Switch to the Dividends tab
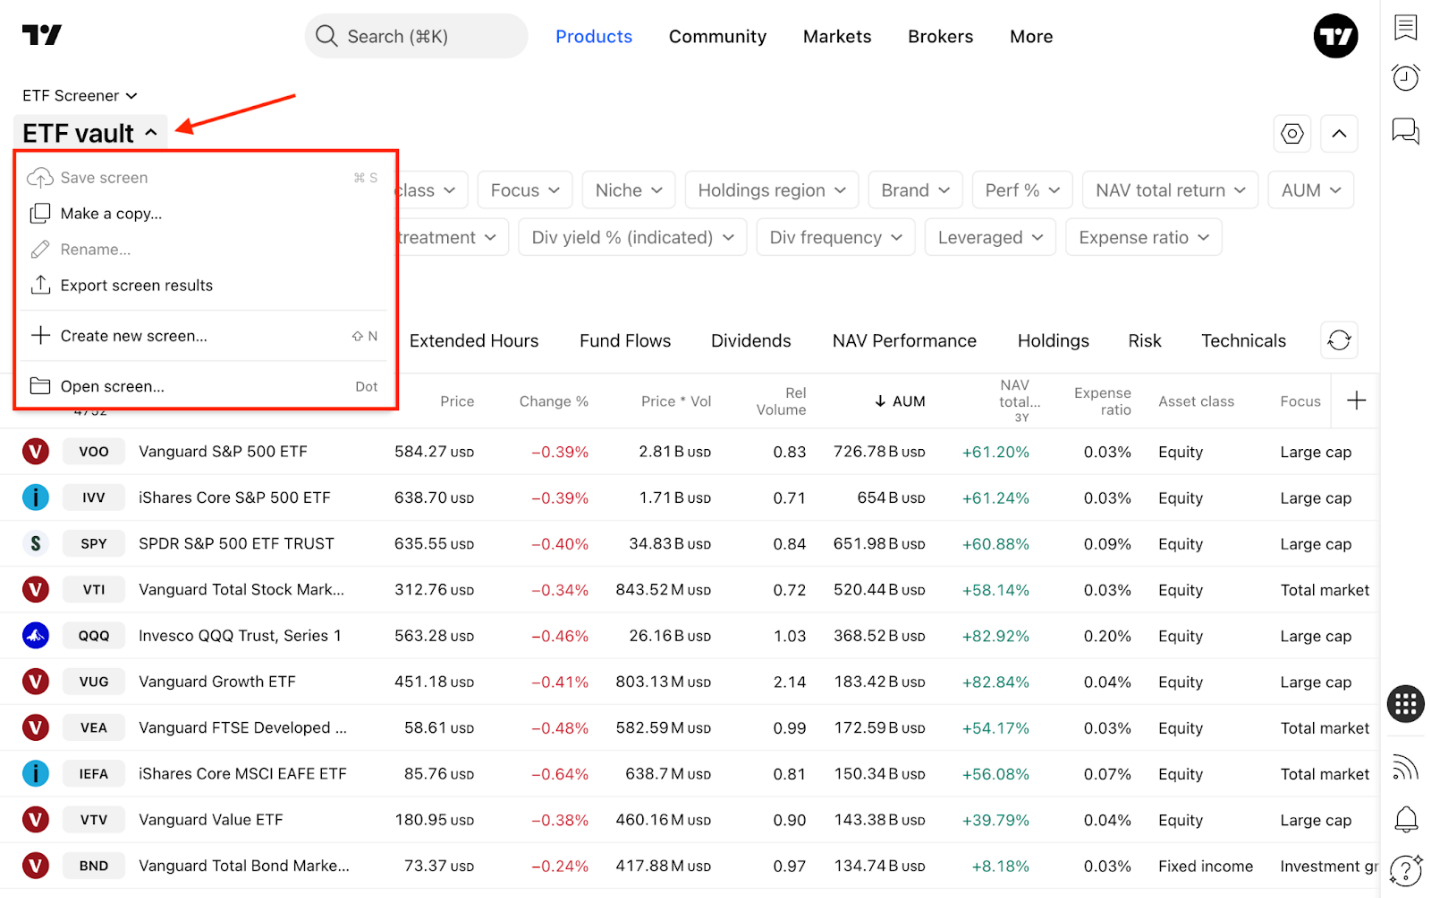The image size is (1431, 898). (x=750, y=341)
